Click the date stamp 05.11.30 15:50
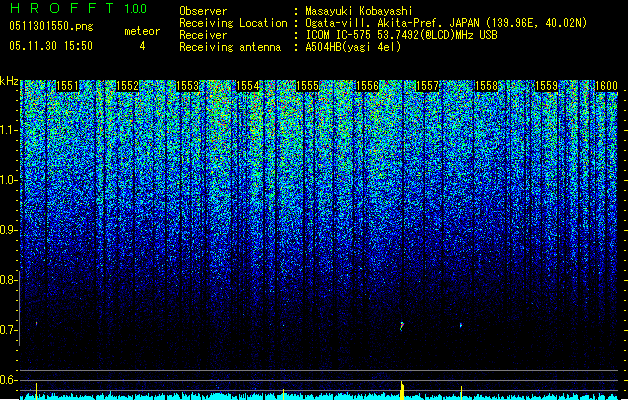629x400 pixels. tap(51, 46)
